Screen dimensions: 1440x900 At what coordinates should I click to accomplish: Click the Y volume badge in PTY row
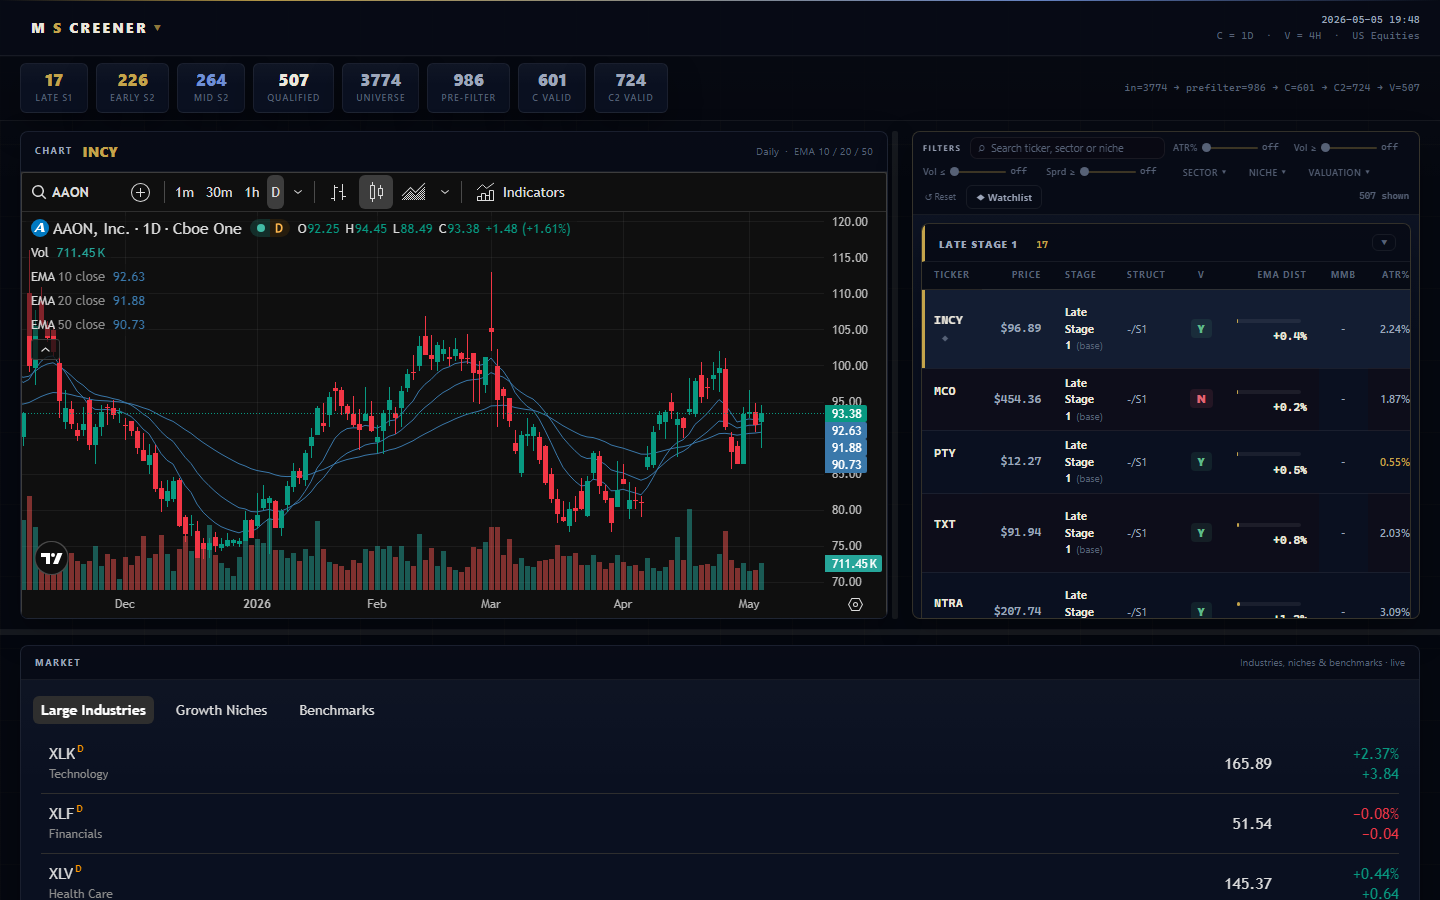pyautogui.click(x=1201, y=462)
